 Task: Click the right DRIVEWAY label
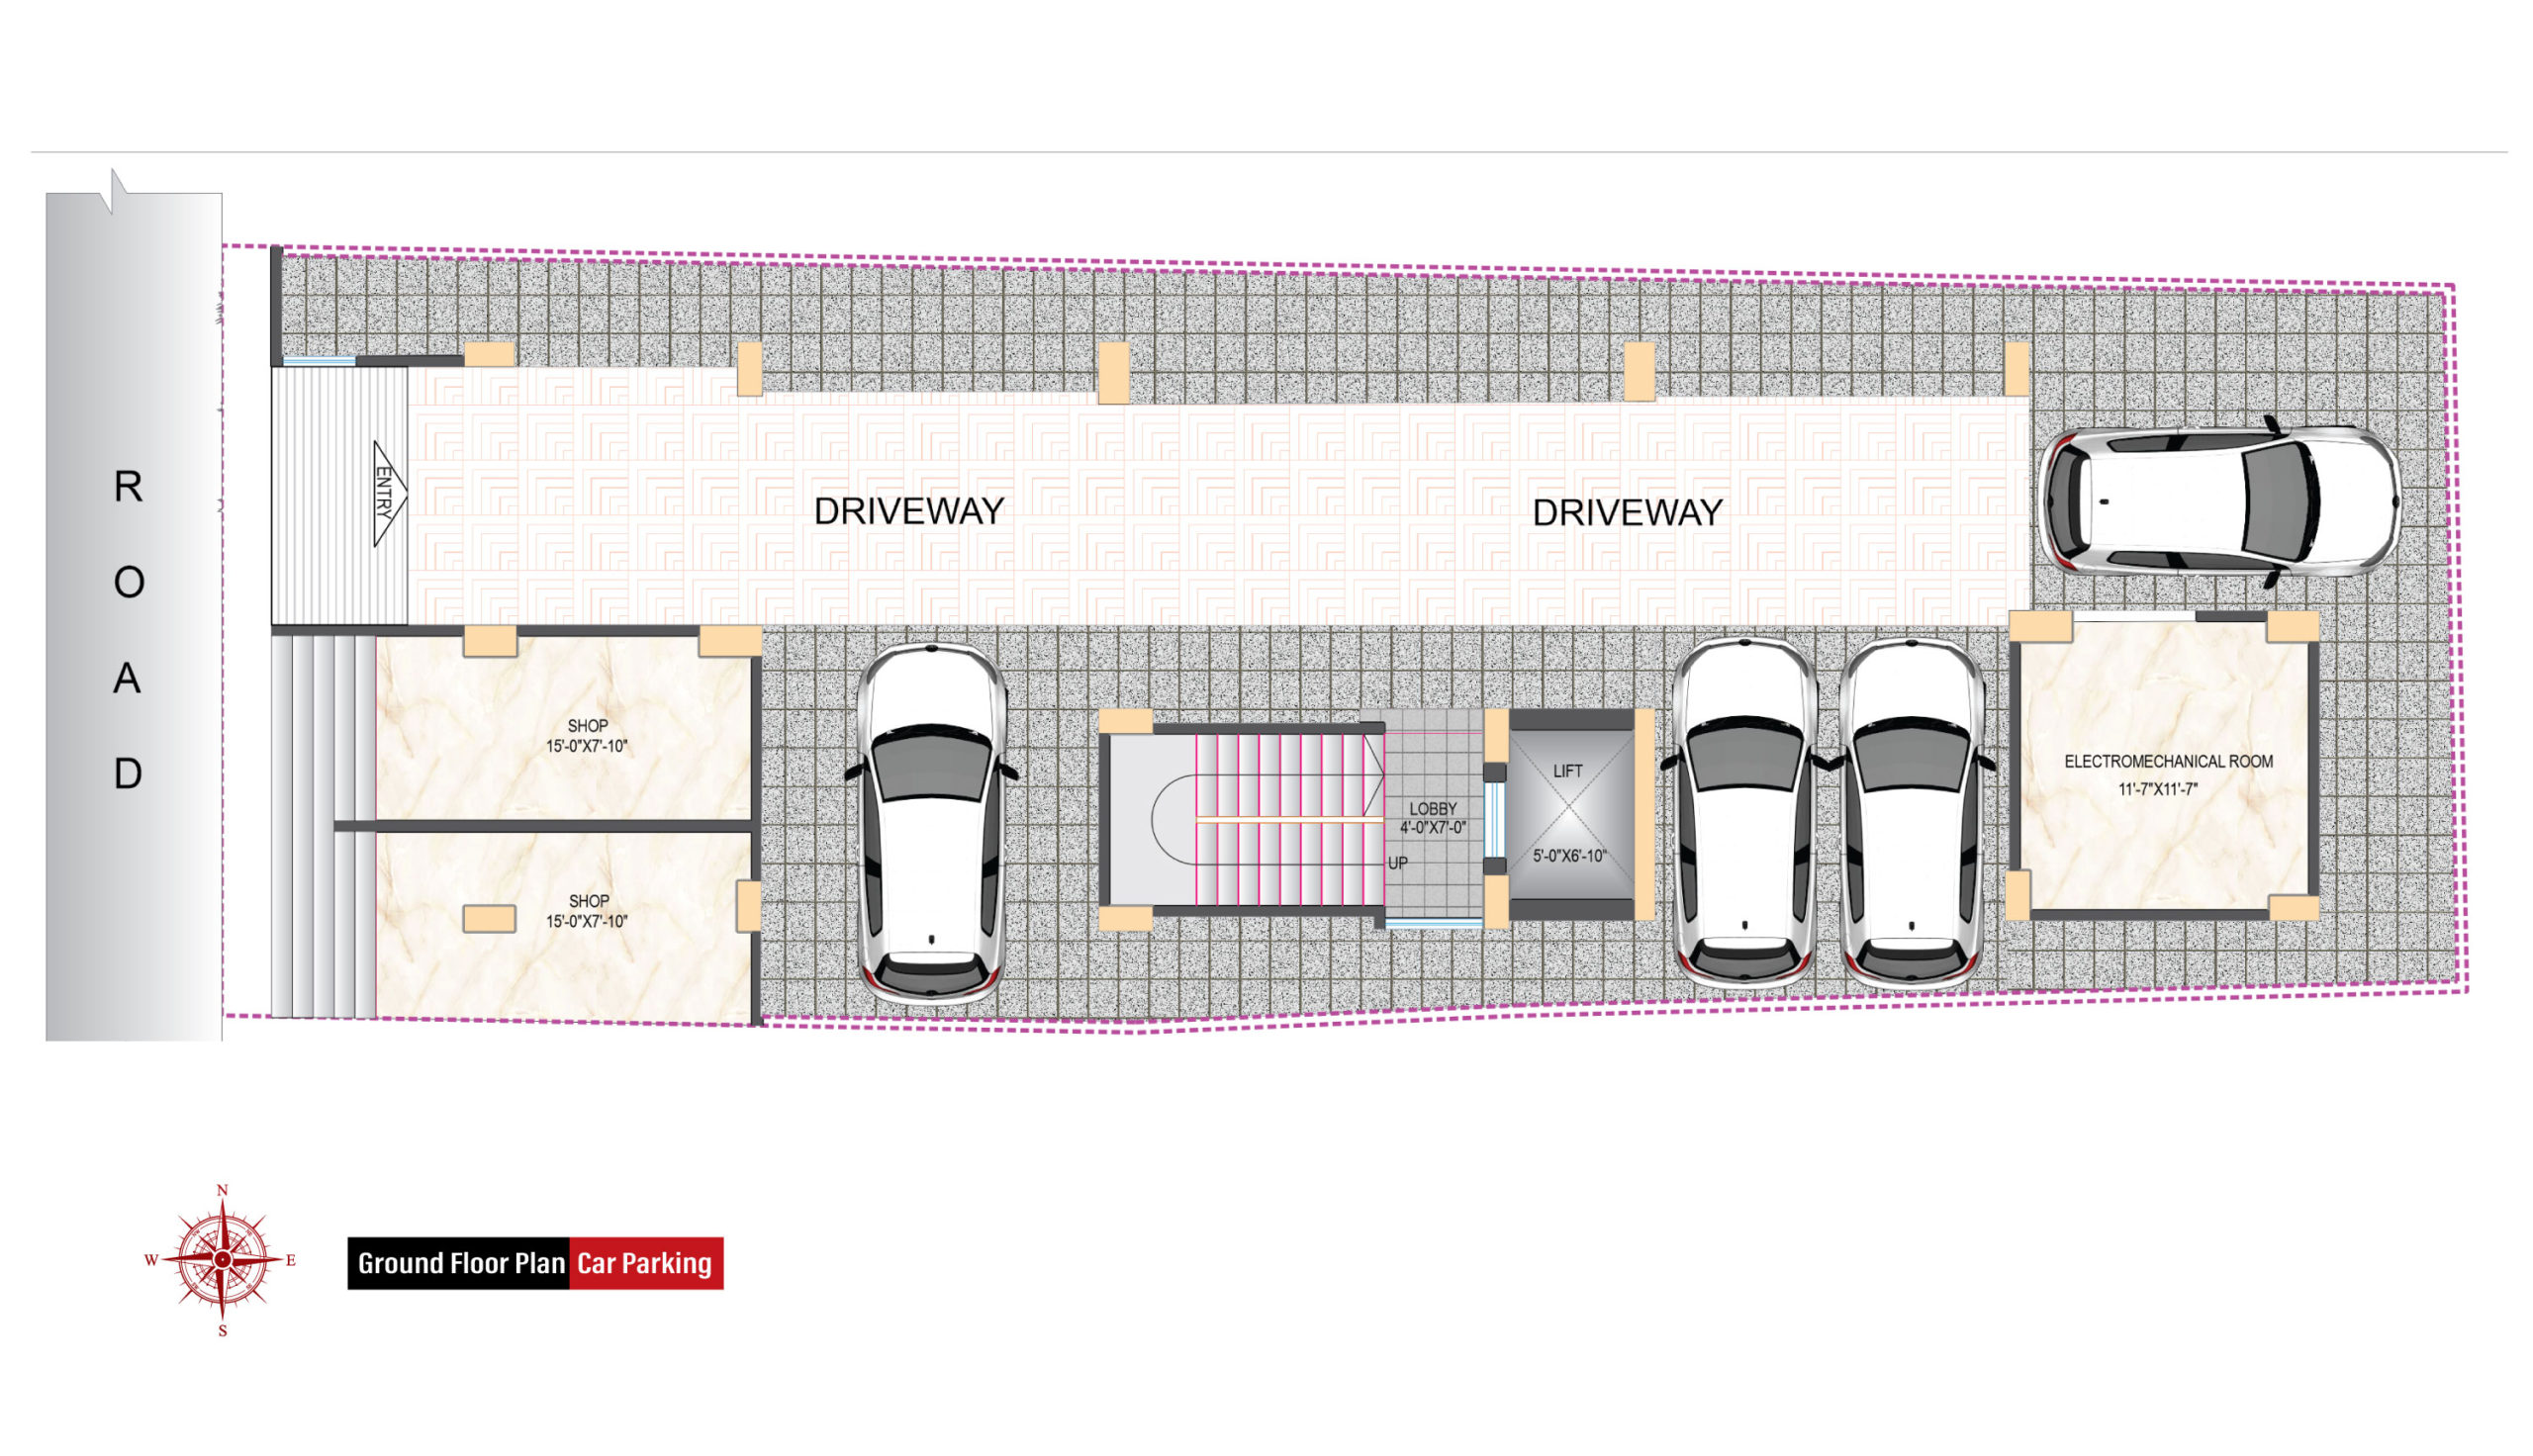click(1626, 513)
